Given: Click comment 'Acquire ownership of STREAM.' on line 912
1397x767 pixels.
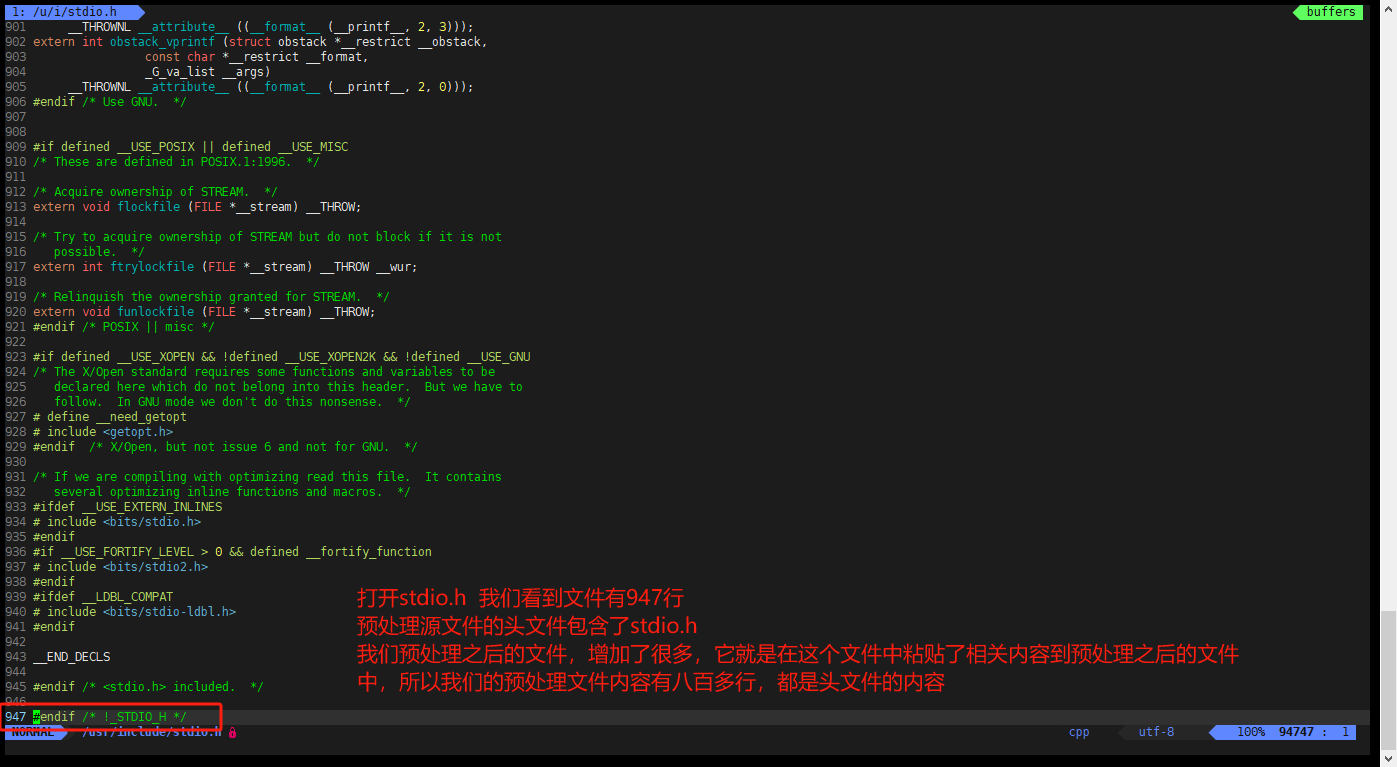Looking at the screenshot, I should pyautogui.click(x=155, y=192).
